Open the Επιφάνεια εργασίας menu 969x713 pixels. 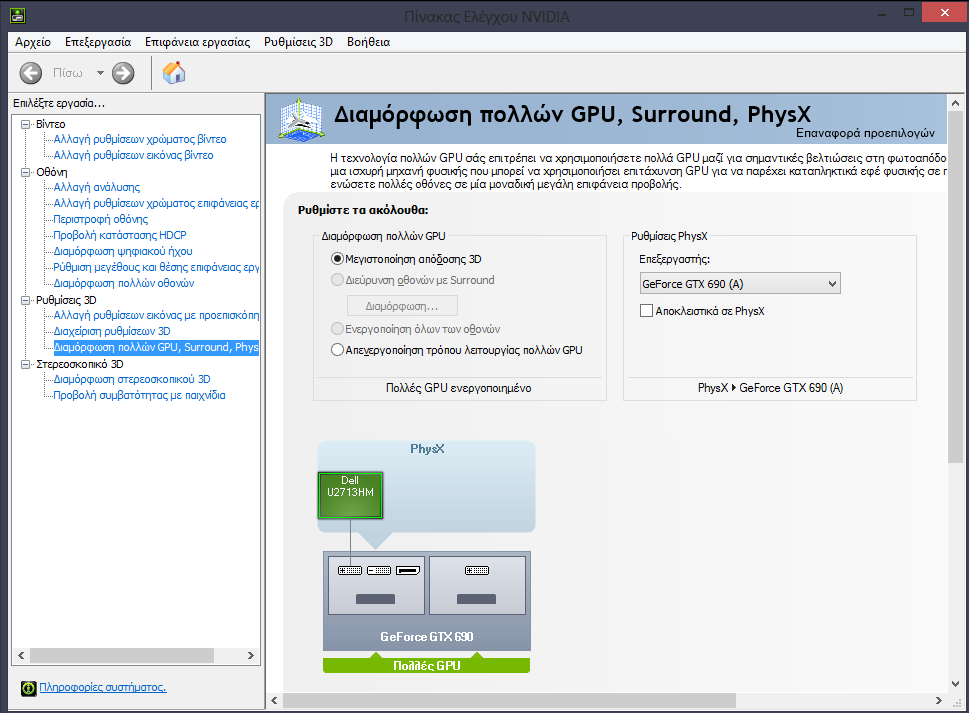click(198, 42)
